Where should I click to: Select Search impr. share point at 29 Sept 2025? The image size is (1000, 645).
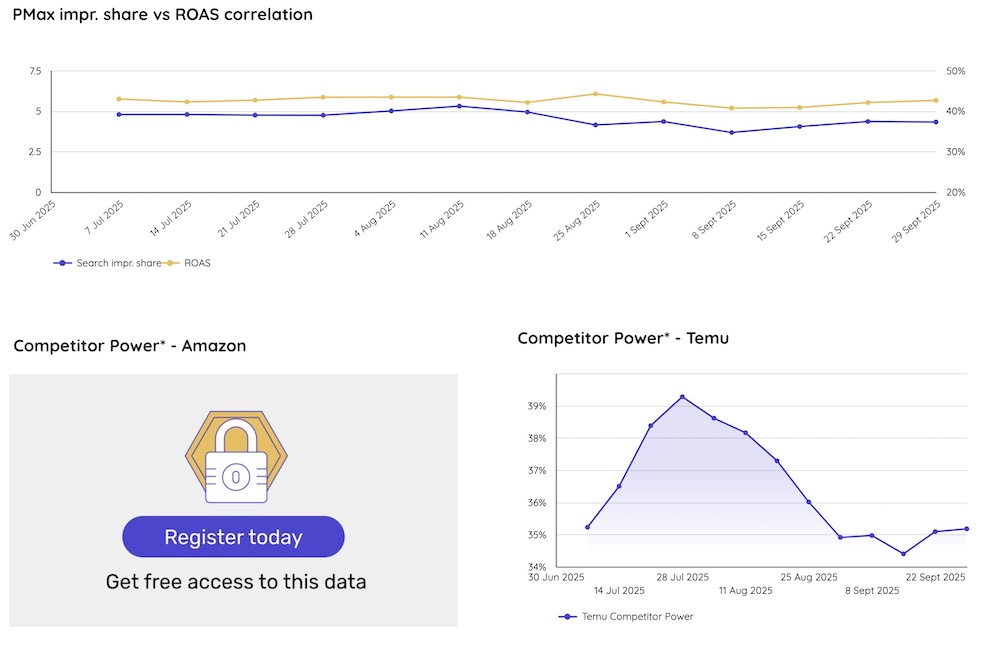(x=936, y=122)
